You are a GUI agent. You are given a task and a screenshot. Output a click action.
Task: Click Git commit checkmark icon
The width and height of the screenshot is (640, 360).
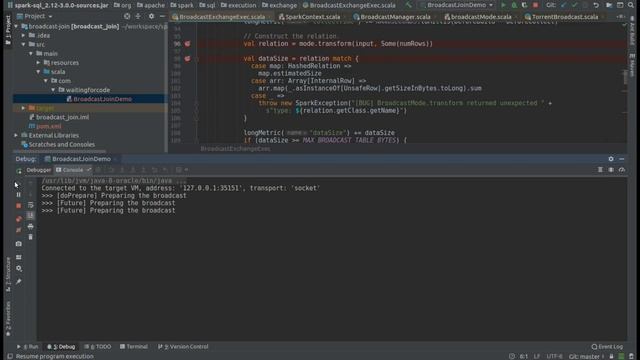pos(574,5)
